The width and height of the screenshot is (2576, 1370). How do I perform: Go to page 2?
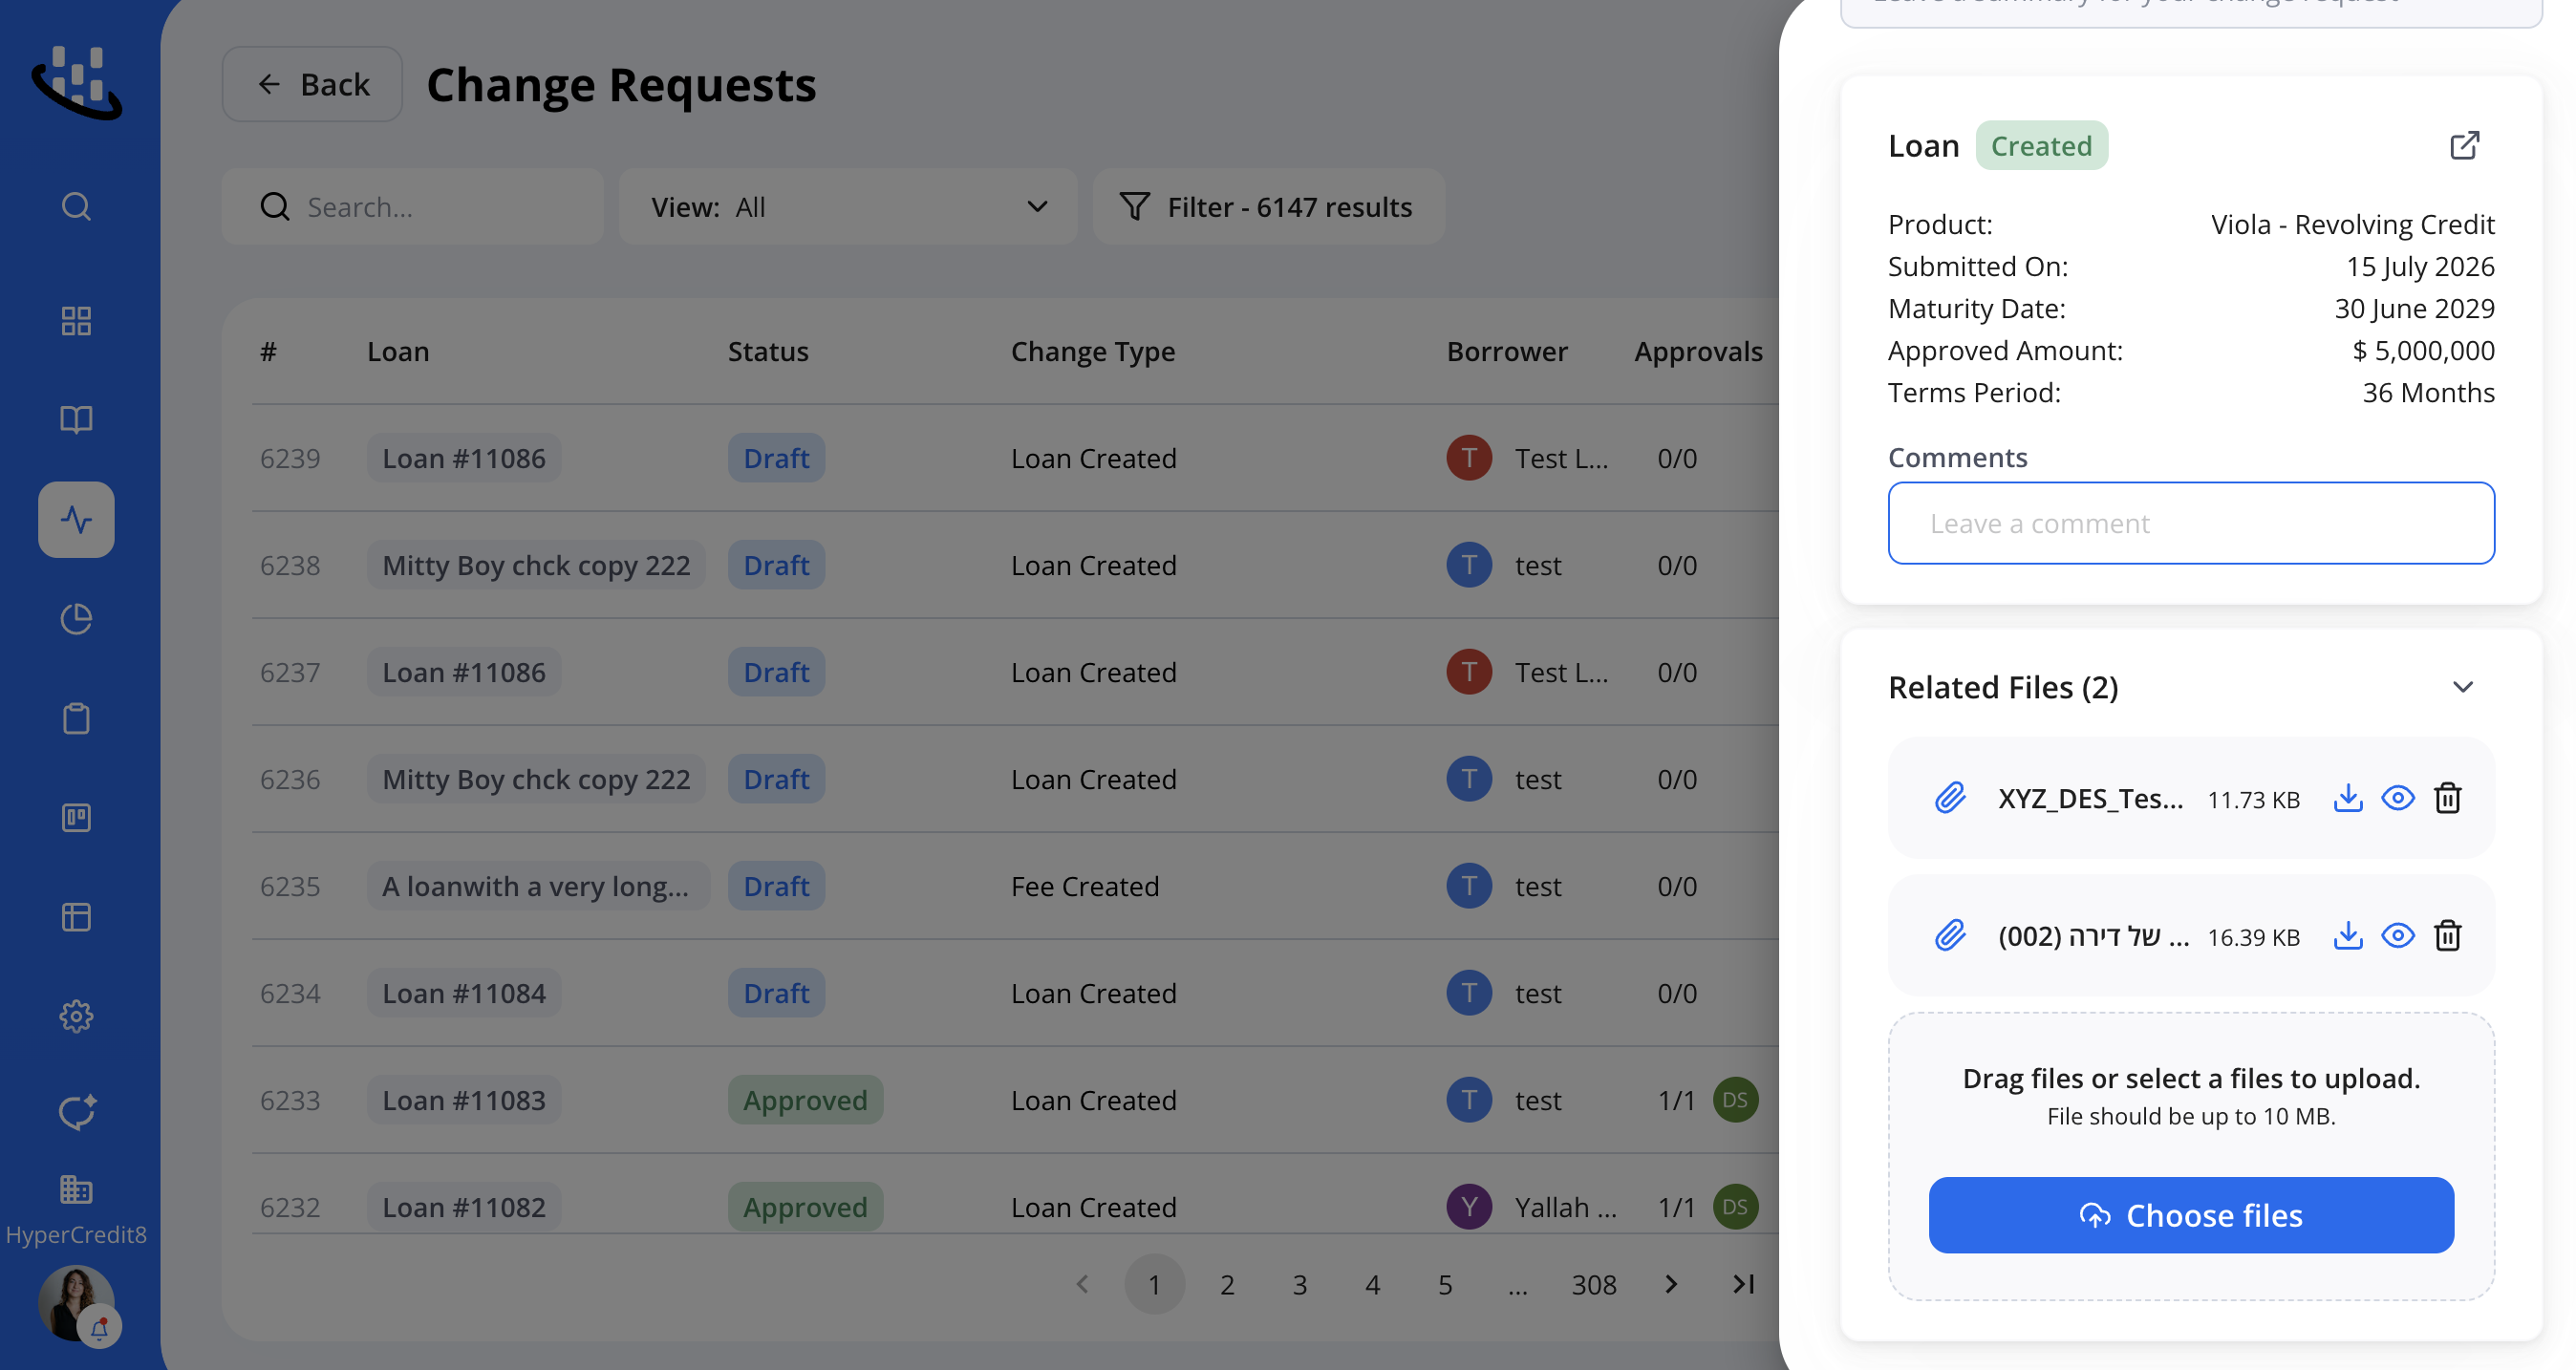(1227, 1284)
